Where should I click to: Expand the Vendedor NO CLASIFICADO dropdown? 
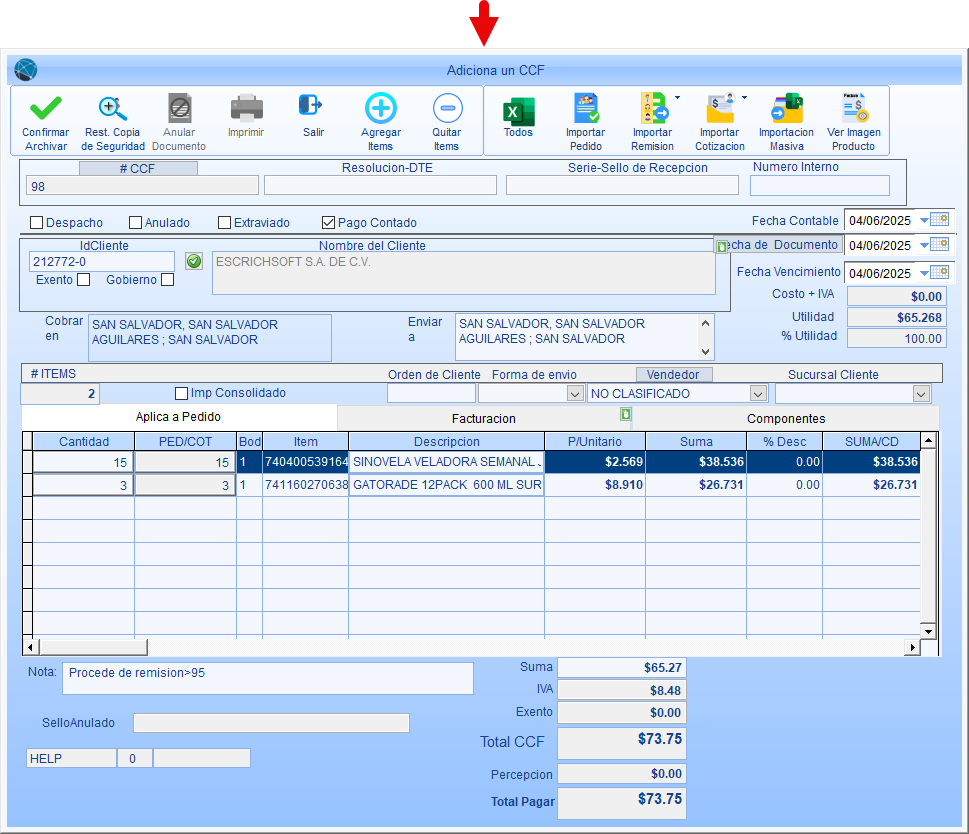758,394
